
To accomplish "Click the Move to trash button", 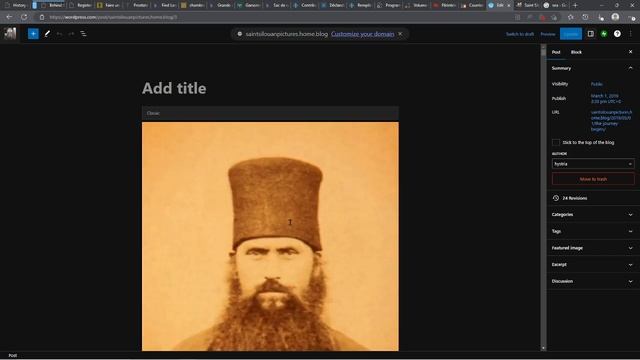I will click(593, 179).
